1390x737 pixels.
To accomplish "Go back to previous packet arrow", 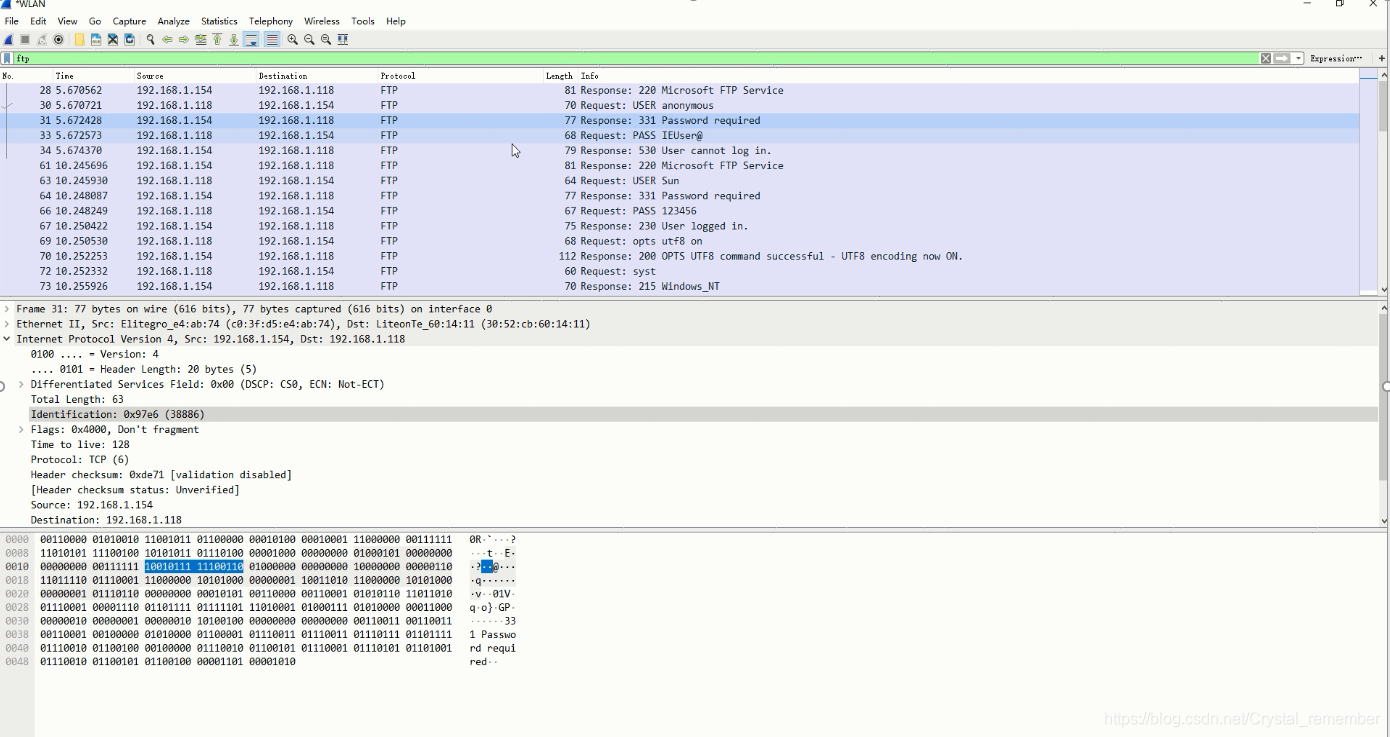I will click(167, 40).
